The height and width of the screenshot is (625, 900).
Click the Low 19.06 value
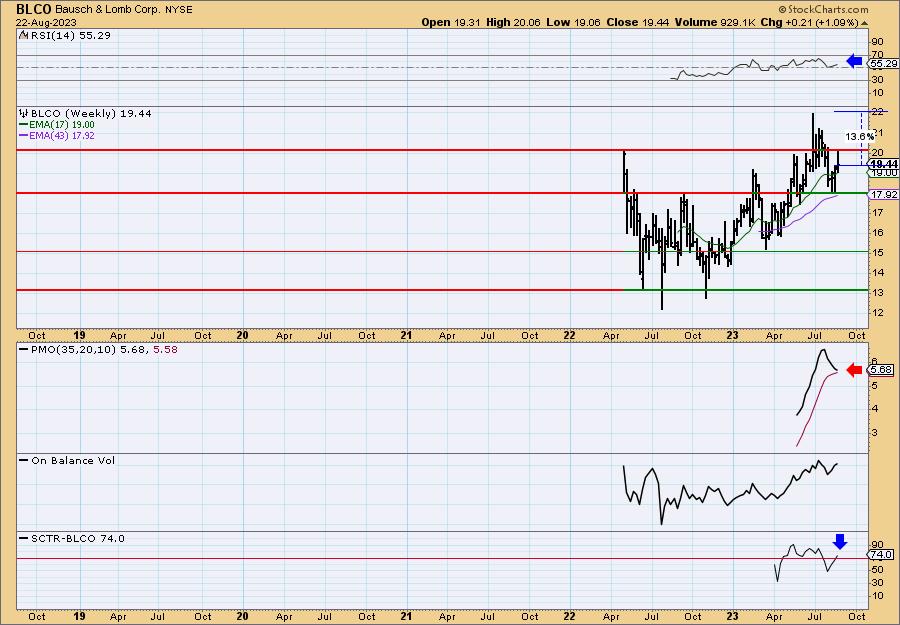pyautogui.click(x=573, y=22)
